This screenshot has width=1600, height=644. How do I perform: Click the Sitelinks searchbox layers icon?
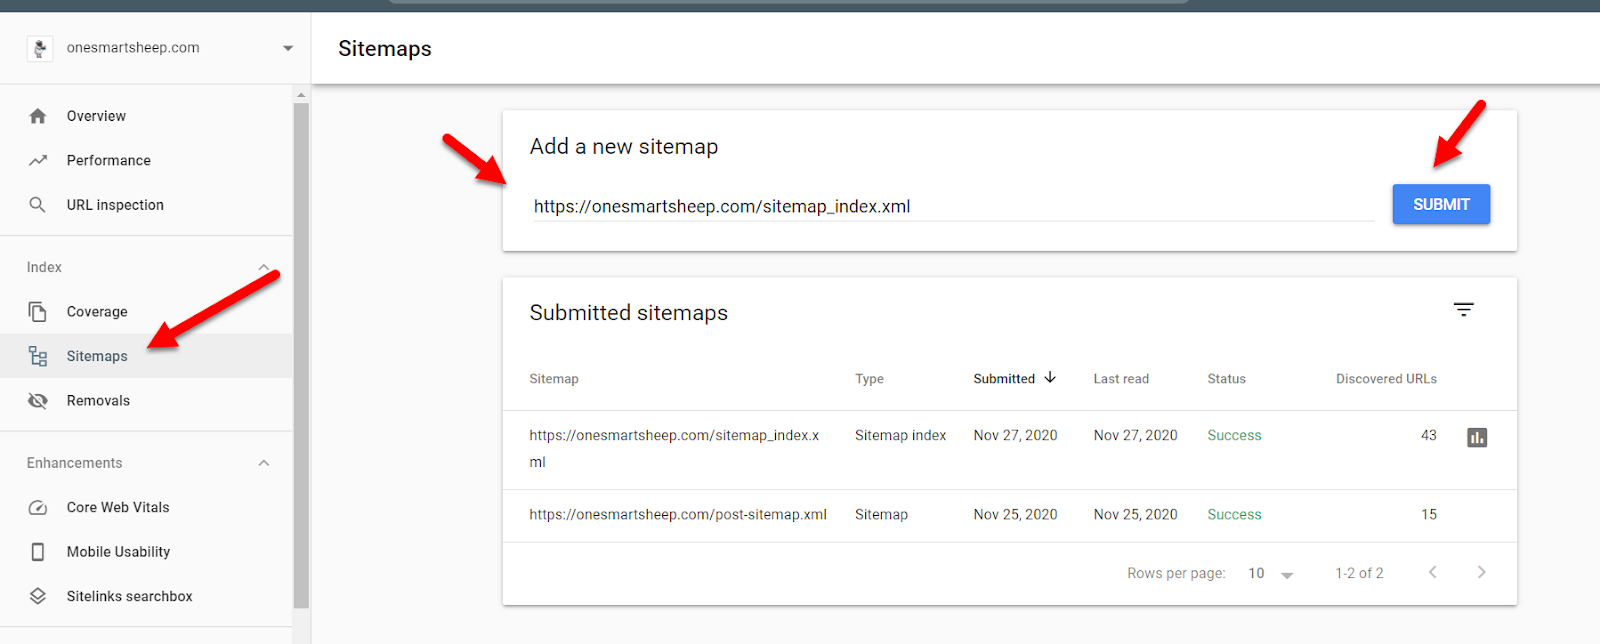[38, 596]
